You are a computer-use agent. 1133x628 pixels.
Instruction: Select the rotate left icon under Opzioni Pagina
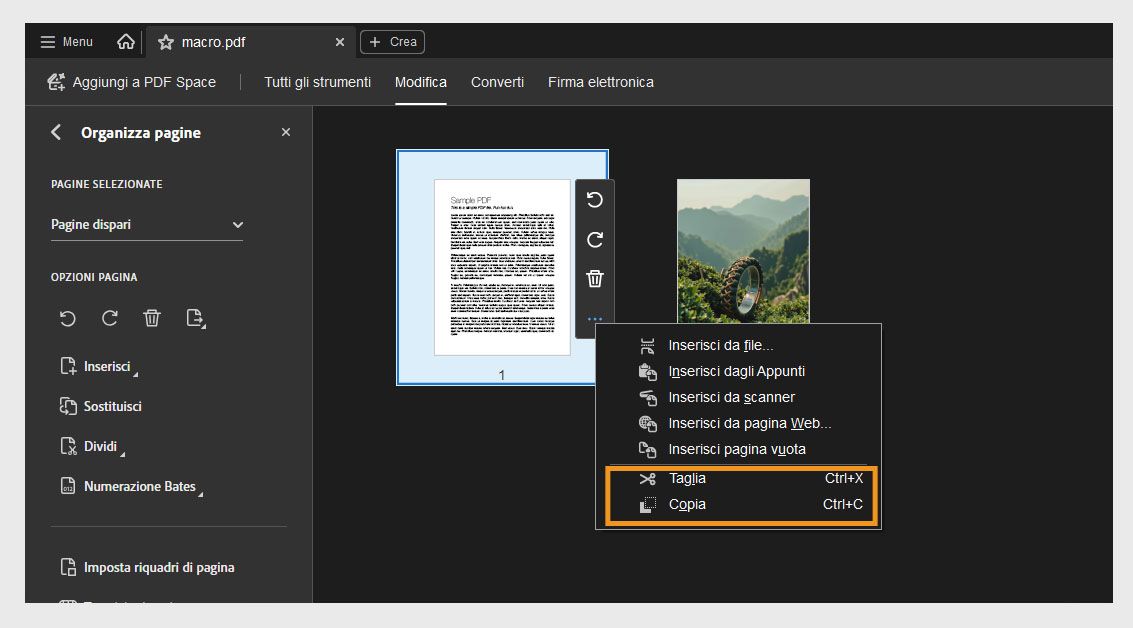[67, 318]
